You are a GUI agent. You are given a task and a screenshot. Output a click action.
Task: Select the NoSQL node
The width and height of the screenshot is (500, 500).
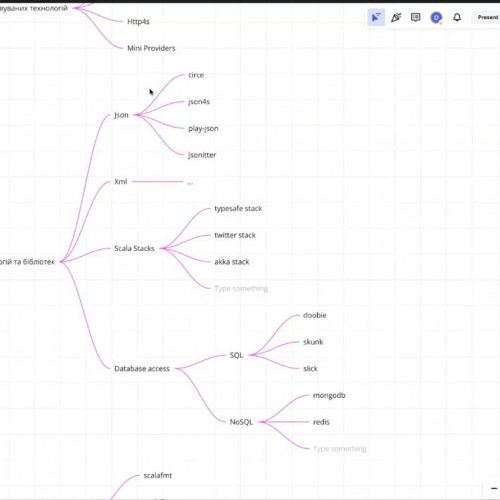click(241, 422)
